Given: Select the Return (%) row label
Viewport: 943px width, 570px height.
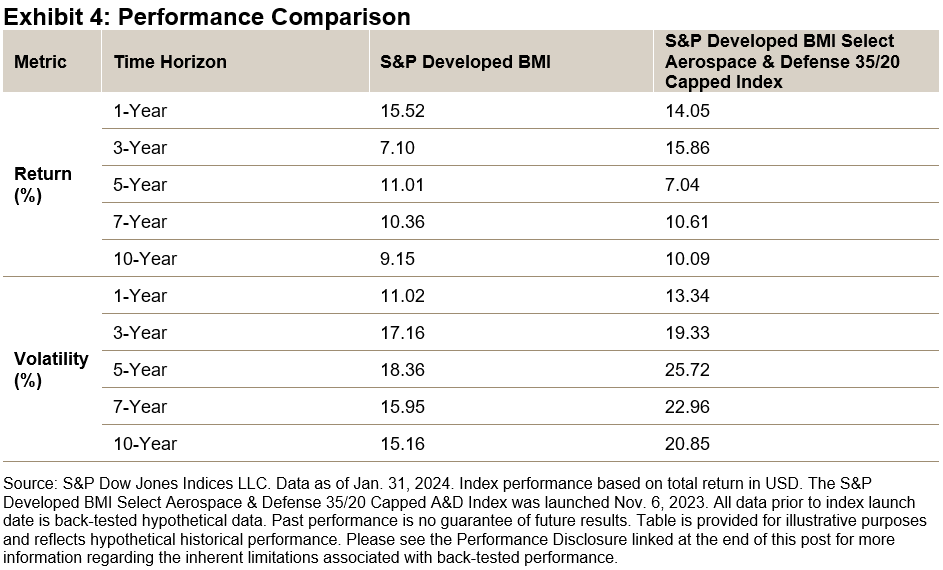Looking at the screenshot, I should point(43,184).
